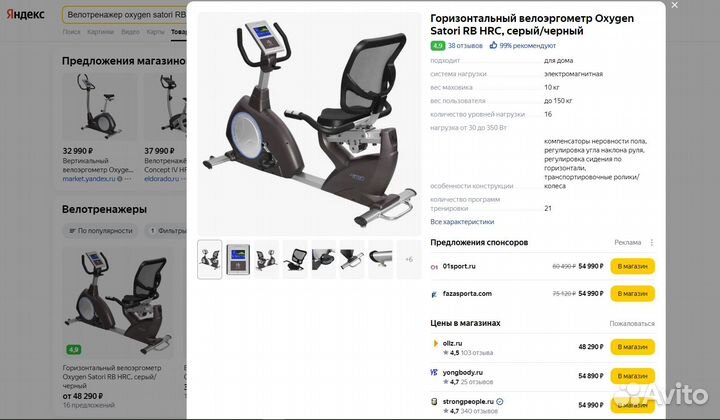Click the thumbs-up 99% рекомендуют icon
The image size is (720, 420).
(x=493, y=45)
